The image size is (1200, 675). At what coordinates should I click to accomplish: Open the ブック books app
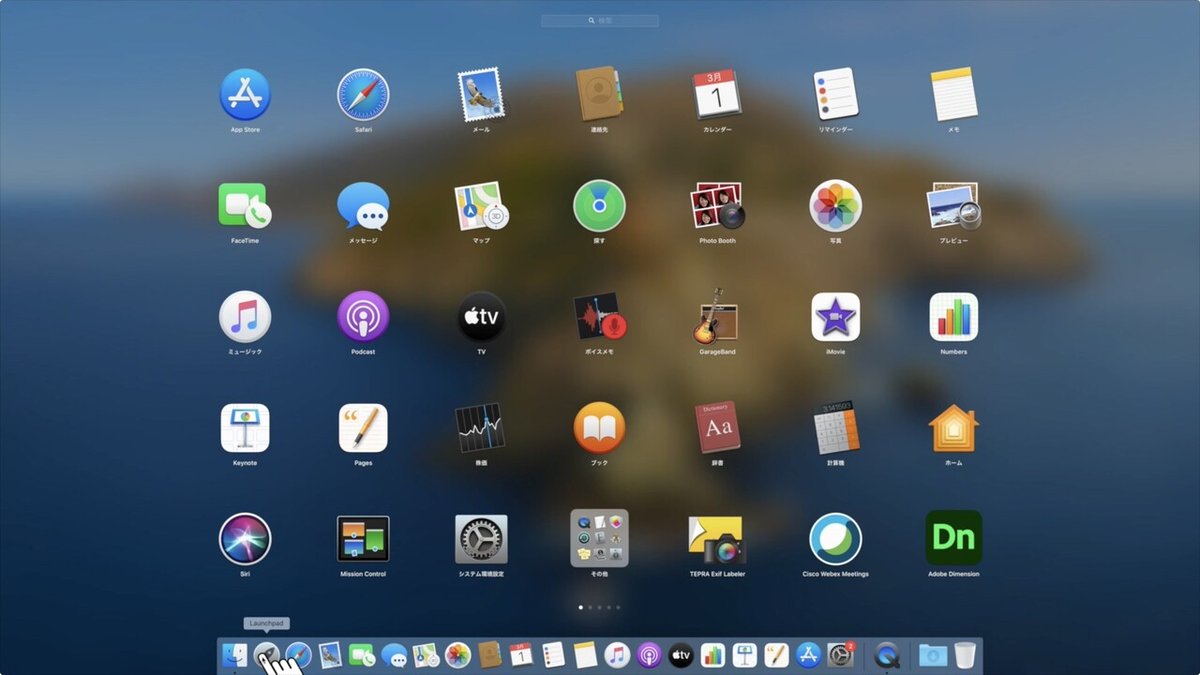tap(599, 428)
